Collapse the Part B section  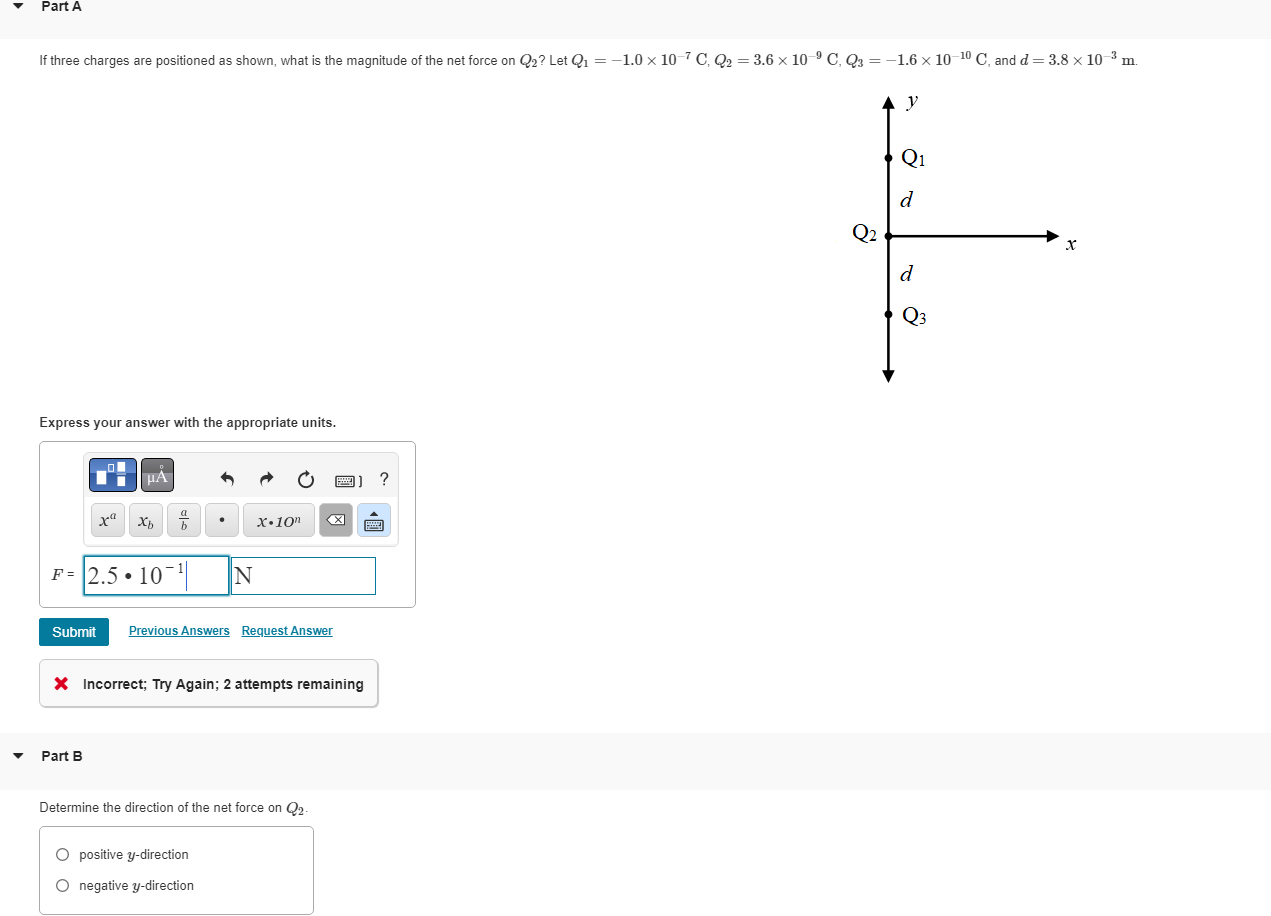click(x=17, y=756)
